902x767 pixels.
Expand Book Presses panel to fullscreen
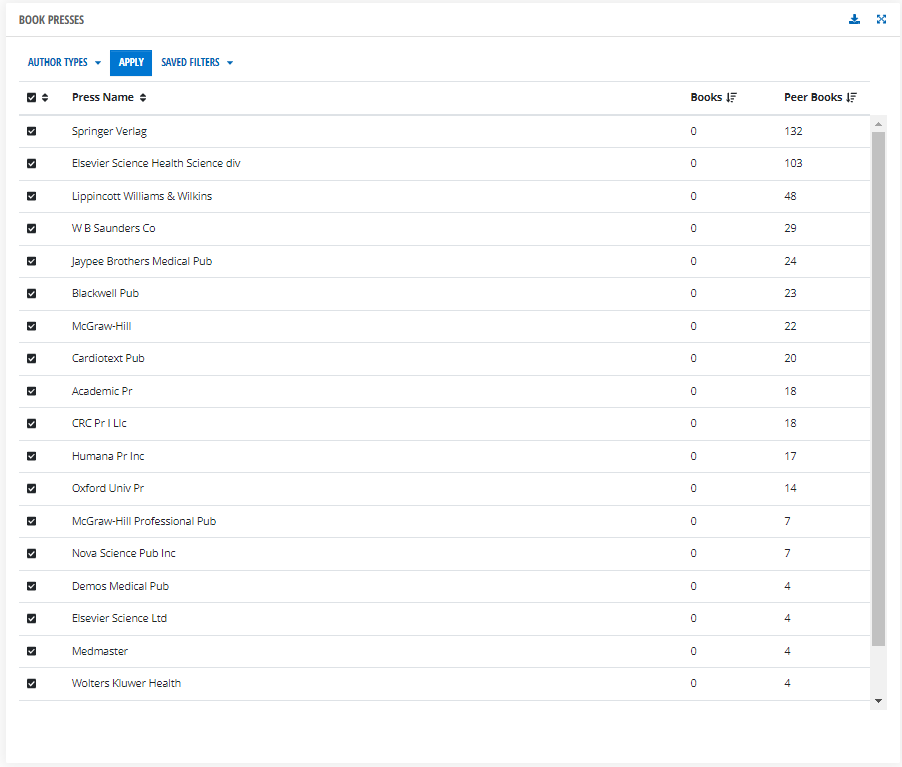click(881, 20)
